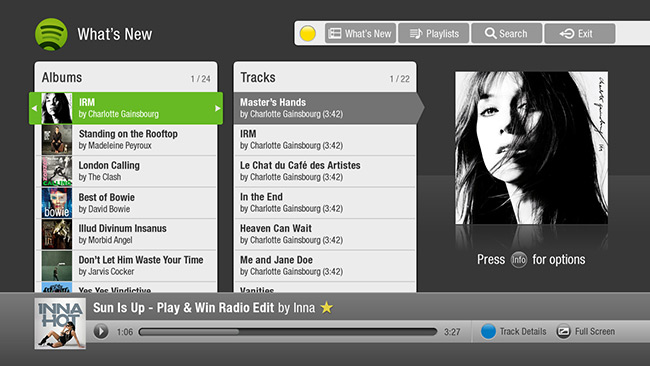Click the Full Screen icon

[563, 332]
